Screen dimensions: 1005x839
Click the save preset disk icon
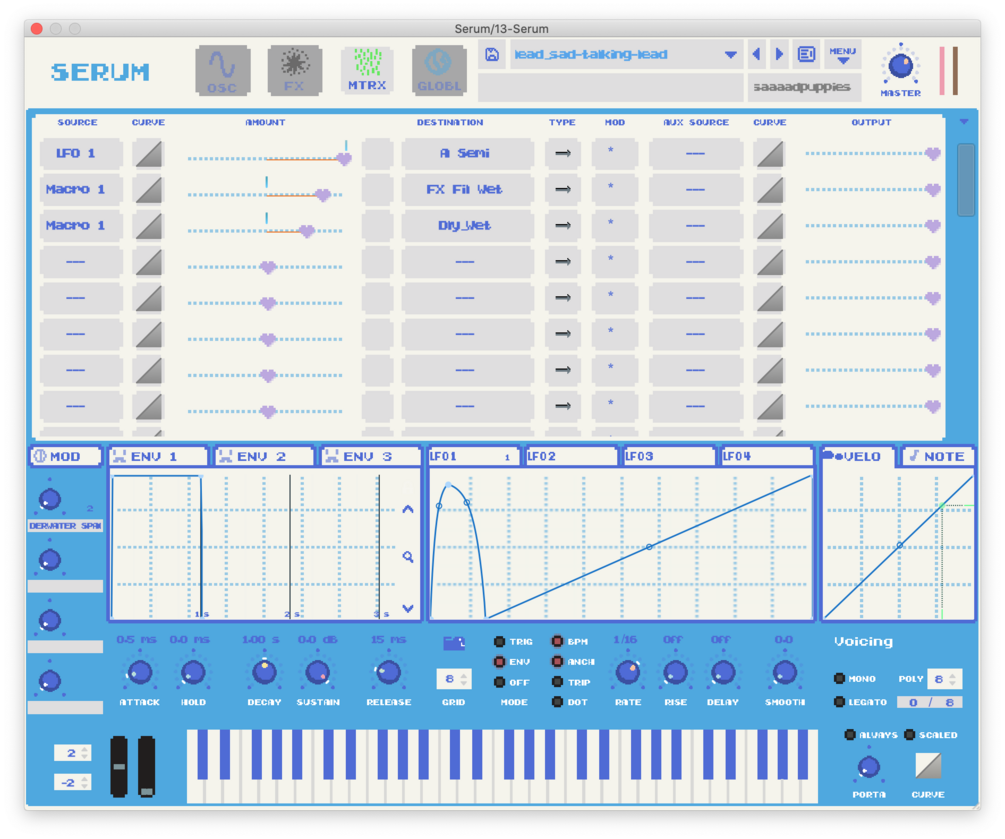492,54
